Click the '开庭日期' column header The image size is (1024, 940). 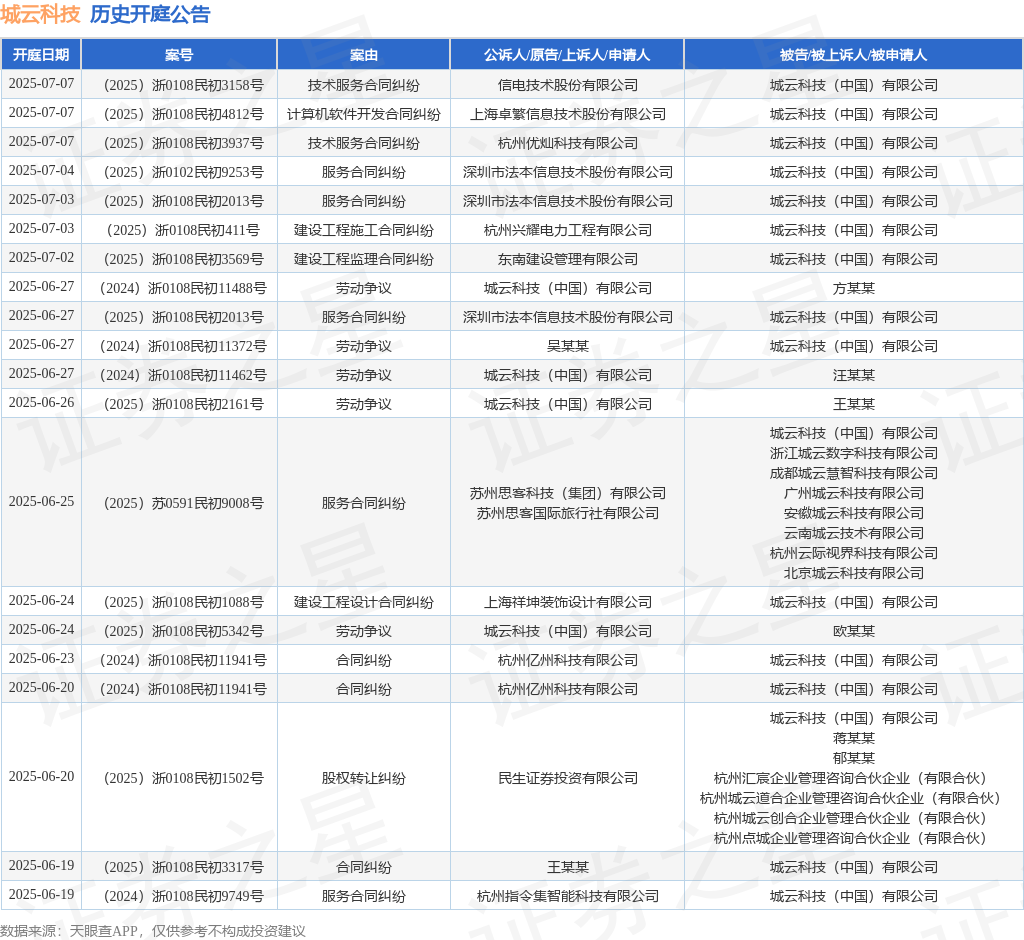pyautogui.click(x=41, y=55)
